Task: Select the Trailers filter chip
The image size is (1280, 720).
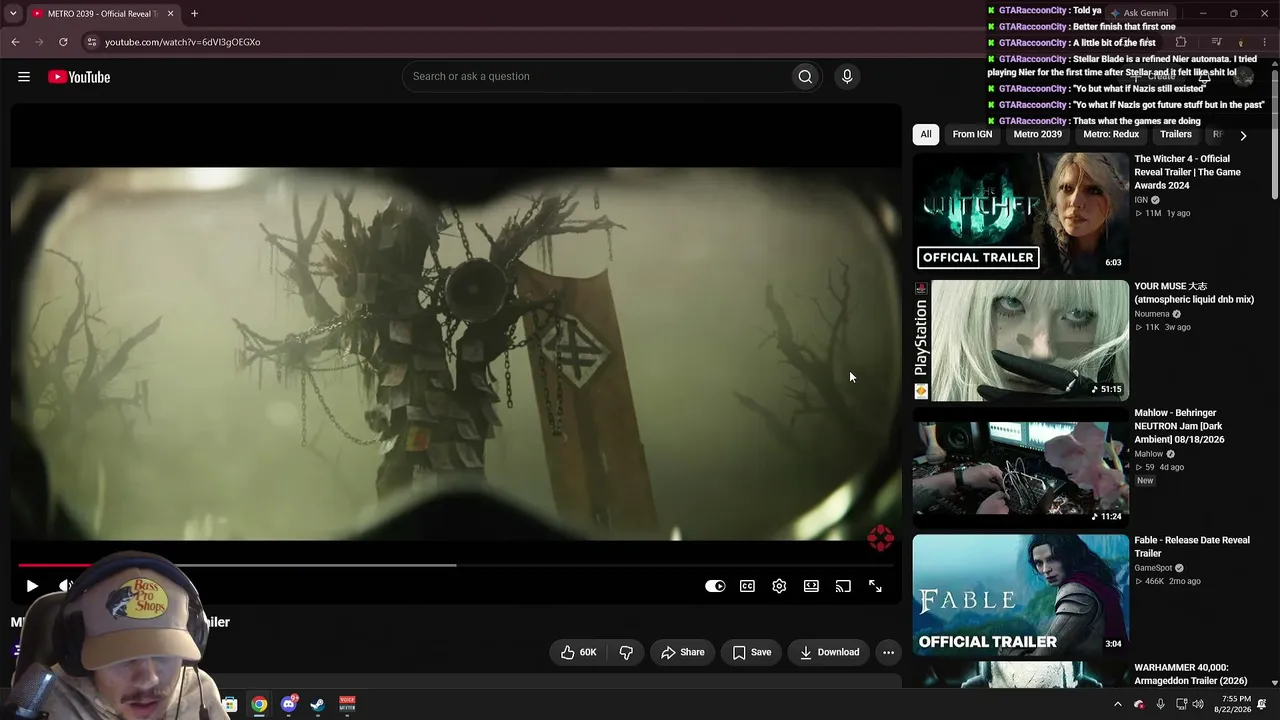Action: (1176, 134)
